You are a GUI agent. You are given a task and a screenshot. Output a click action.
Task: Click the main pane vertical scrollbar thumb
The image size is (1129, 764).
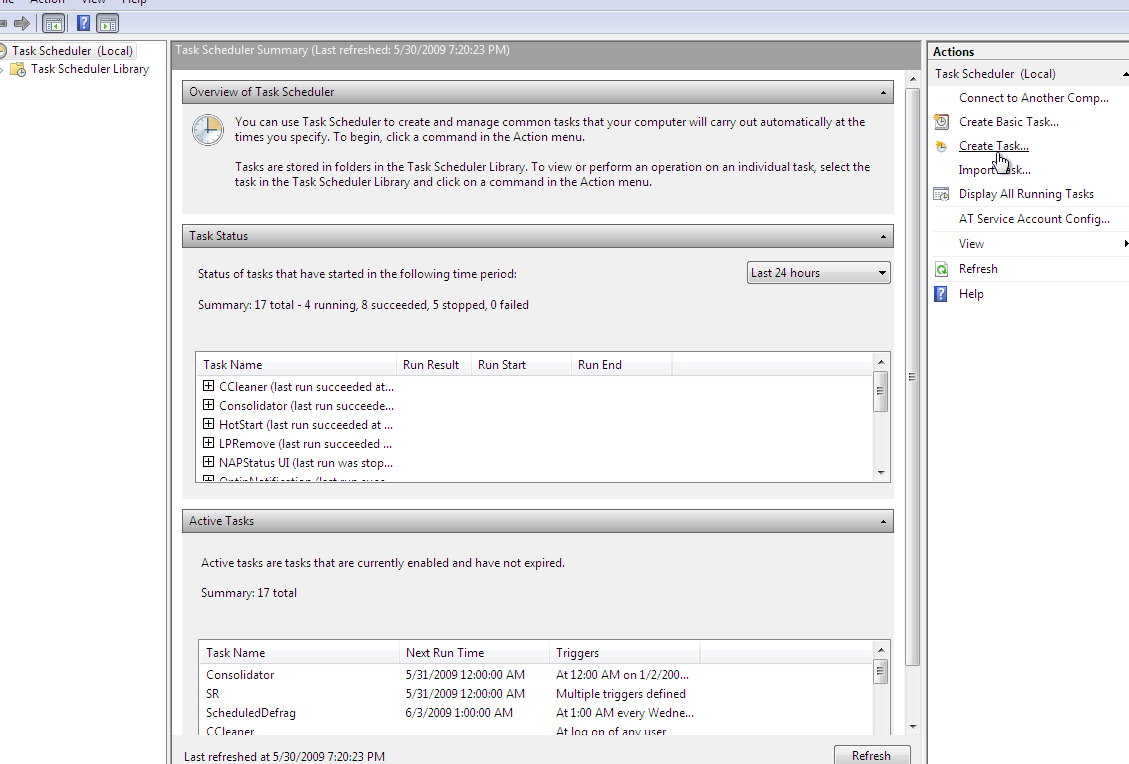click(912, 377)
